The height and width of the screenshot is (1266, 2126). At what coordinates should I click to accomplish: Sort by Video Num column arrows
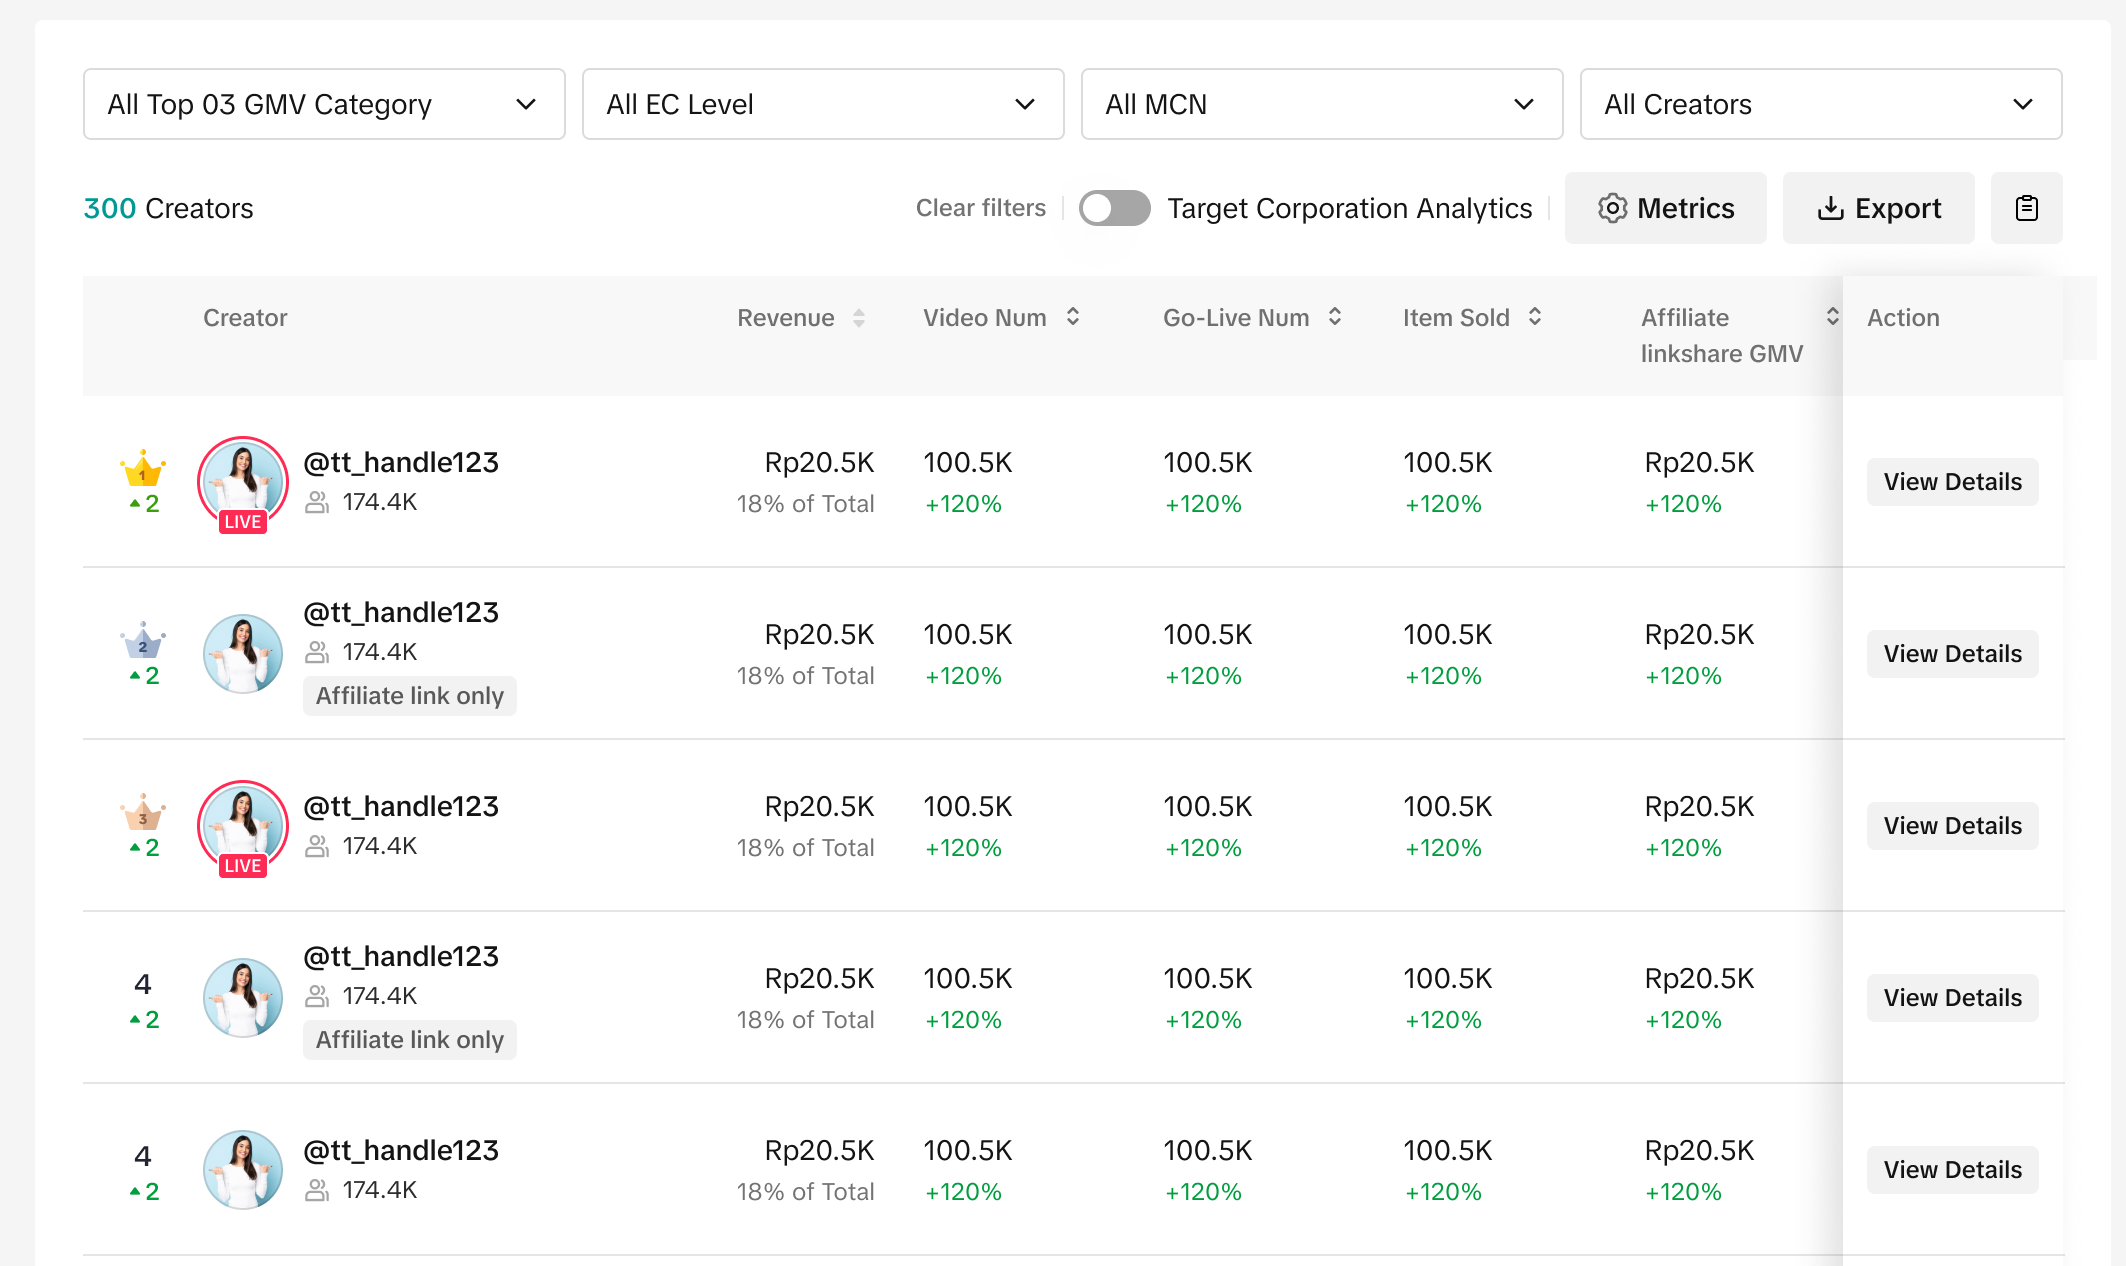1073,317
